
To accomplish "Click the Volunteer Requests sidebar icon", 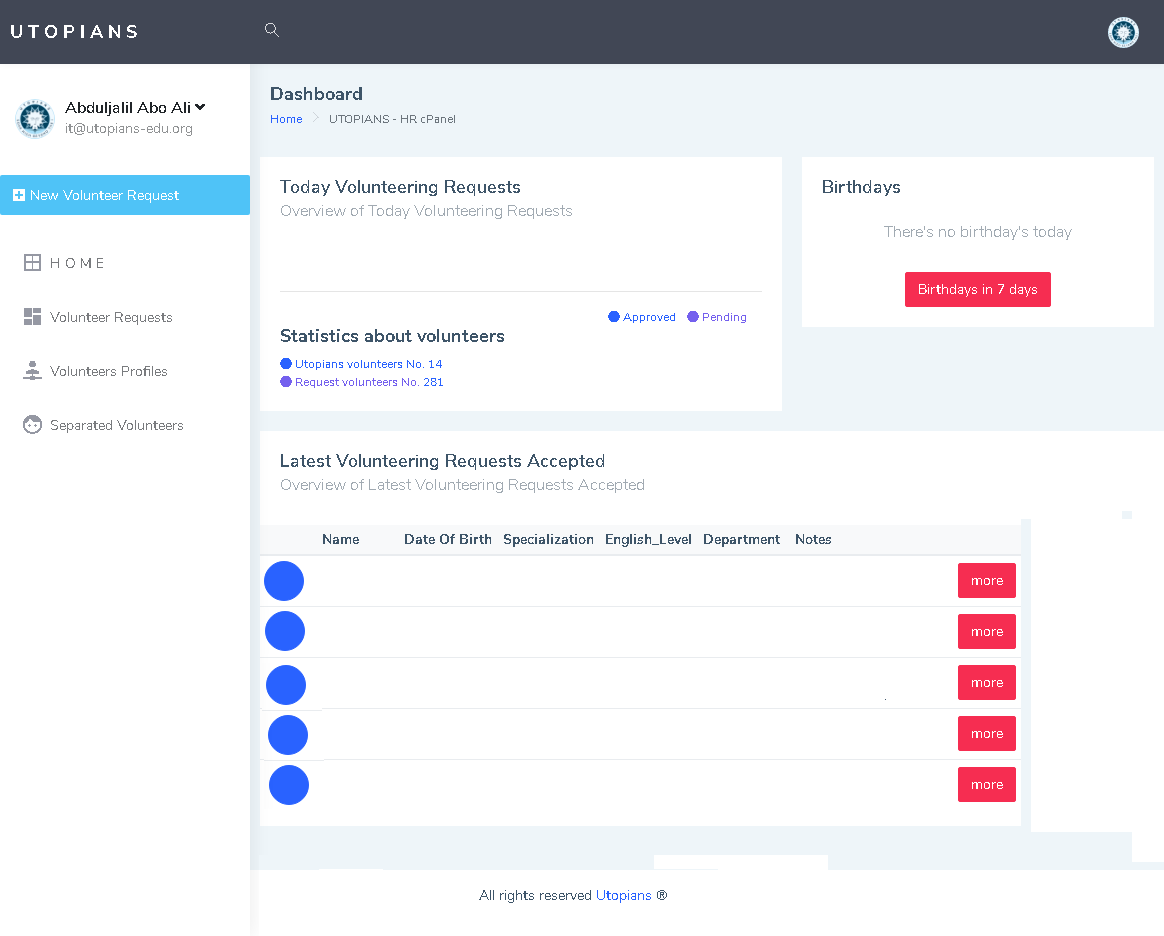I will pos(32,317).
